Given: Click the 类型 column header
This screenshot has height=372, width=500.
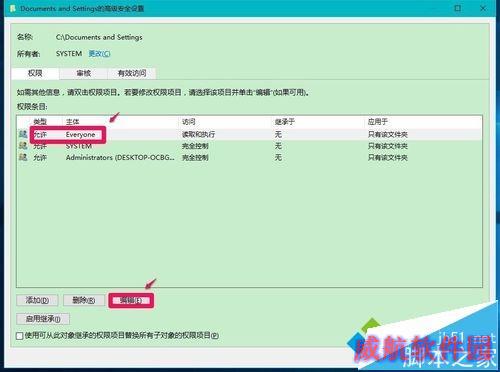Looking at the screenshot, I should click(x=40, y=122).
